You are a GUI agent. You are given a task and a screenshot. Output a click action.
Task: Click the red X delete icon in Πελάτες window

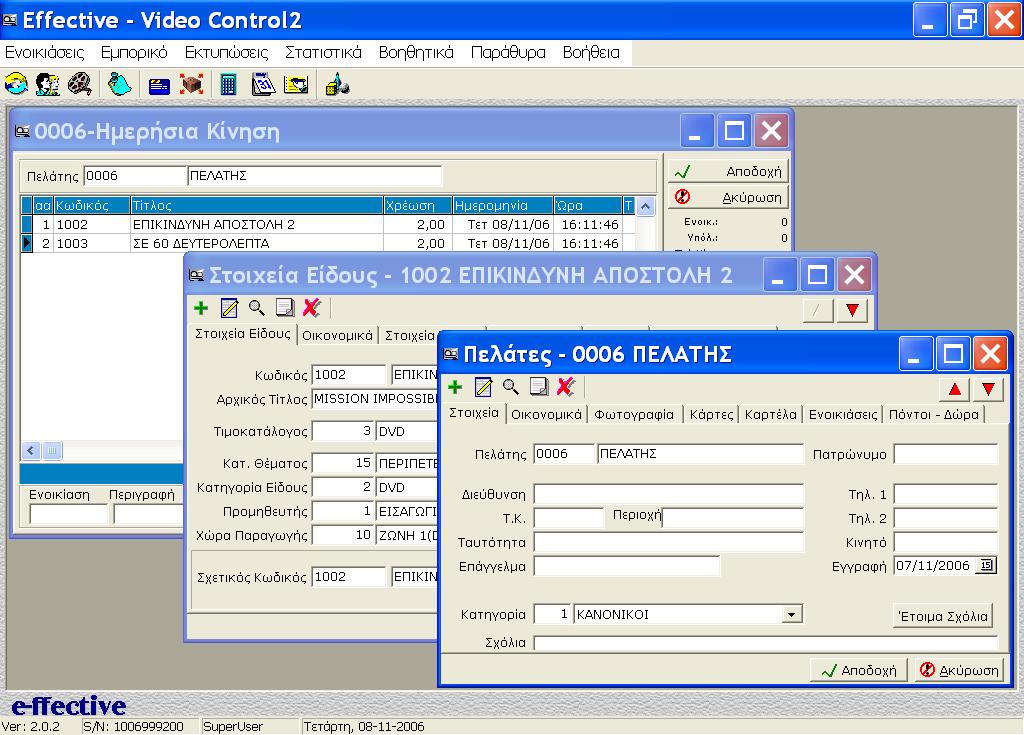pos(566,387)
